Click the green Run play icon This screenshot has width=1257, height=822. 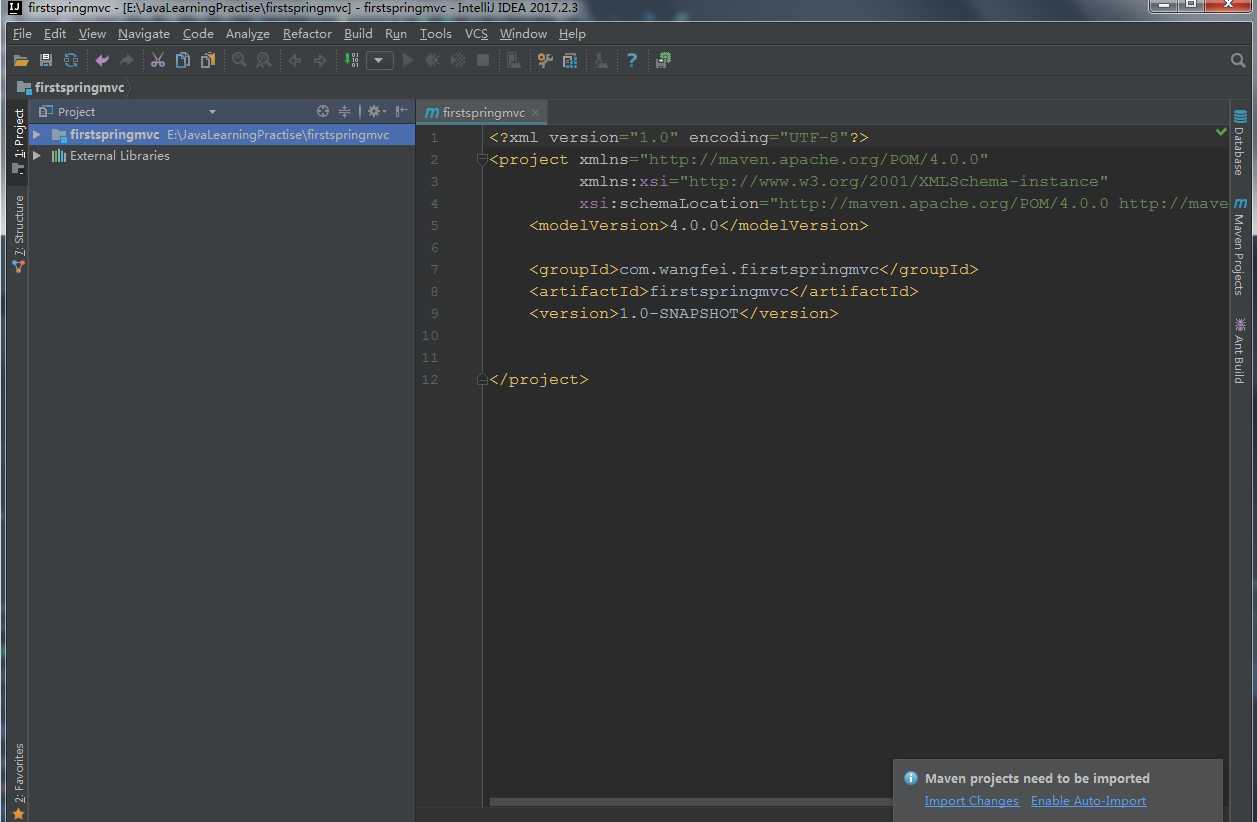[407, 60]
